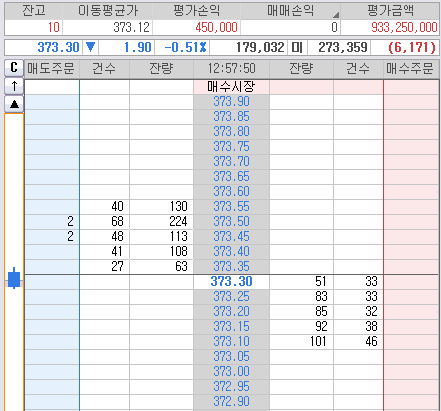
Task: Click ask quantity 63 at 373.35
Action: [x=162, y=267]
